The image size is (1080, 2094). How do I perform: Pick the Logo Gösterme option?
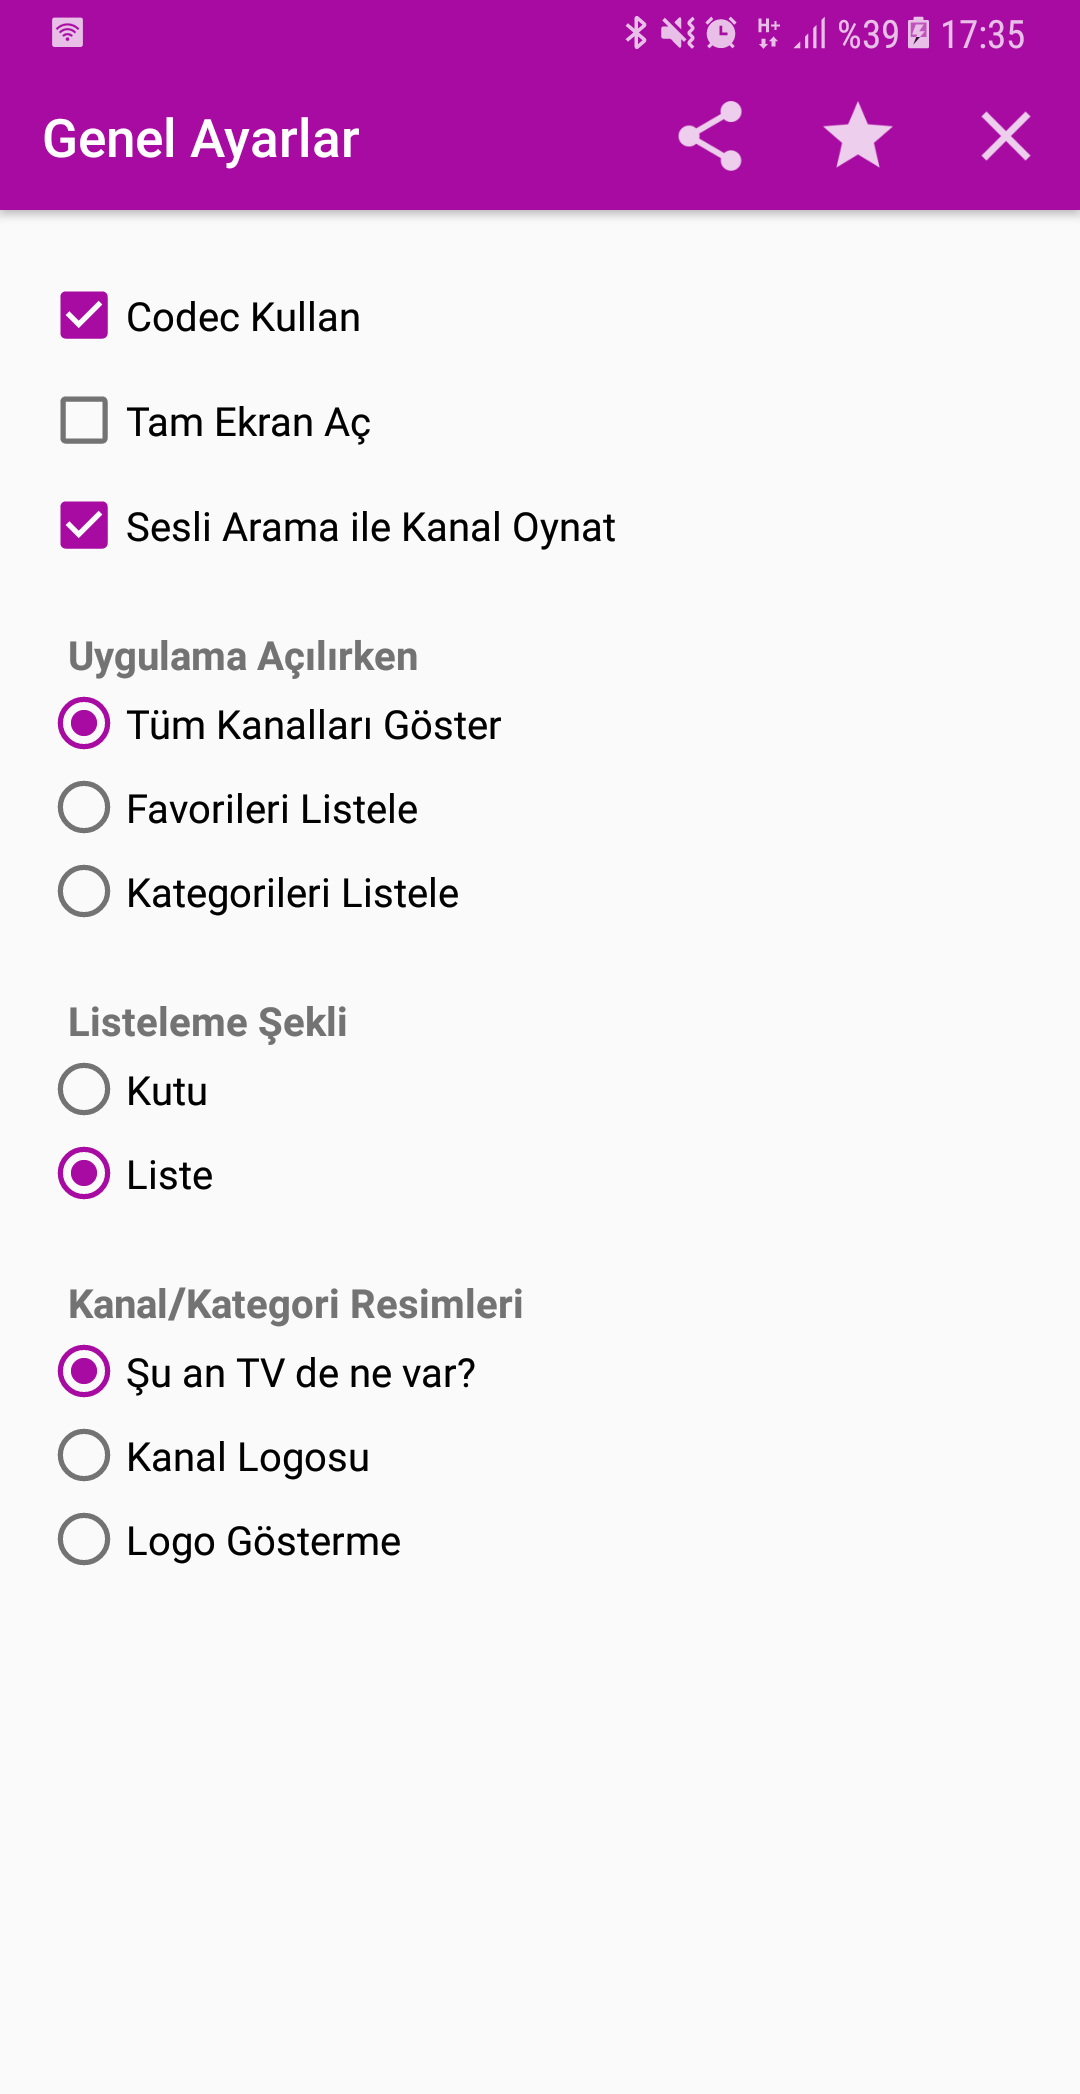pos(84,1539)
